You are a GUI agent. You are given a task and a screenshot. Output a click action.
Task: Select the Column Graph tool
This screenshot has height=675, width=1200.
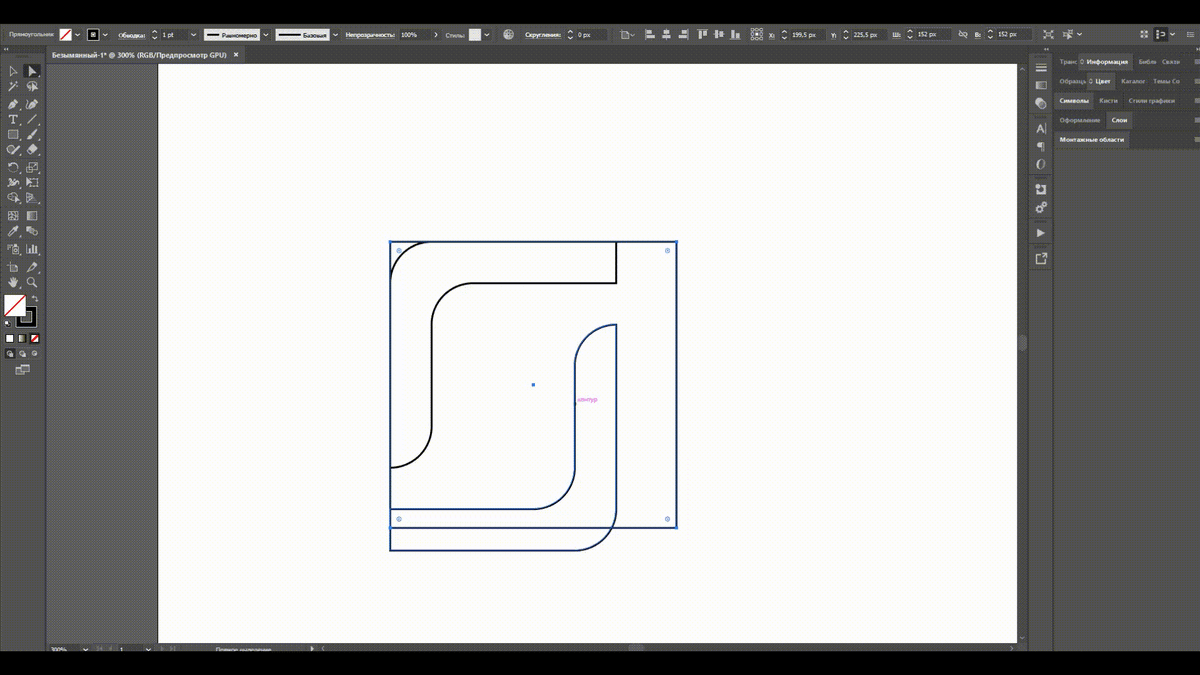coord(32,249)
